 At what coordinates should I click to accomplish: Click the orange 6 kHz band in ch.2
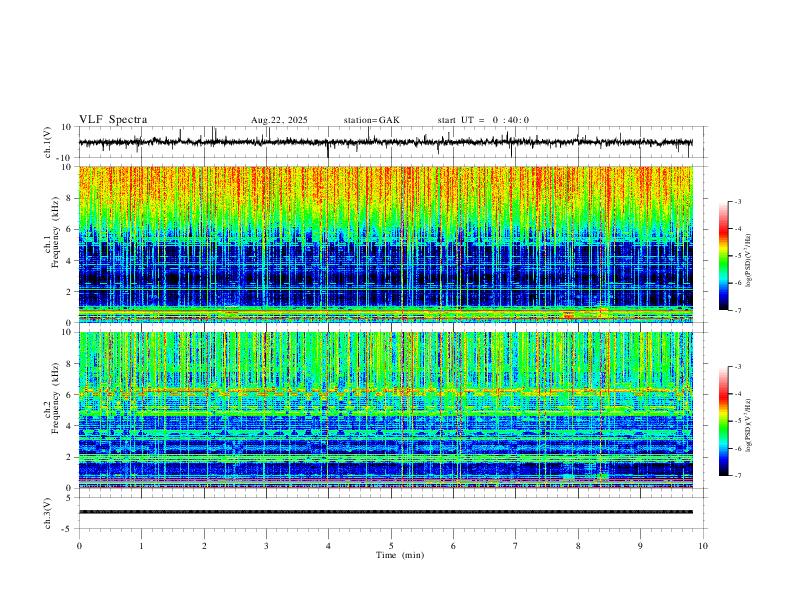pos(386,391)
